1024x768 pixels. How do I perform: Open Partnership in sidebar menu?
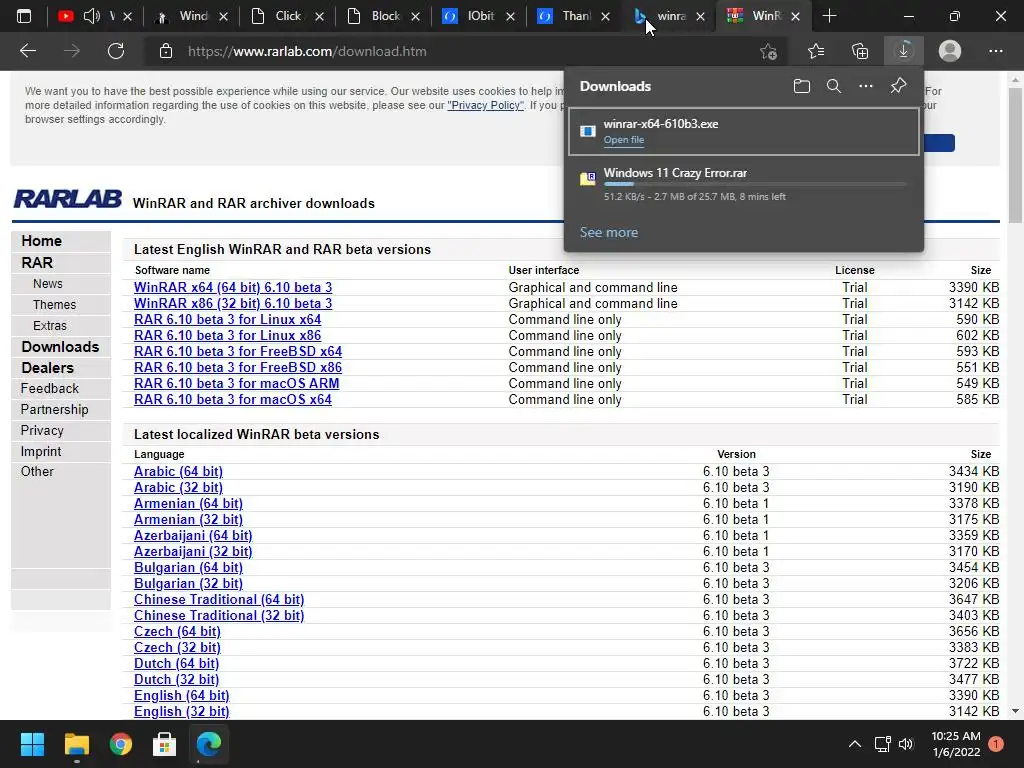pos(54,409)
